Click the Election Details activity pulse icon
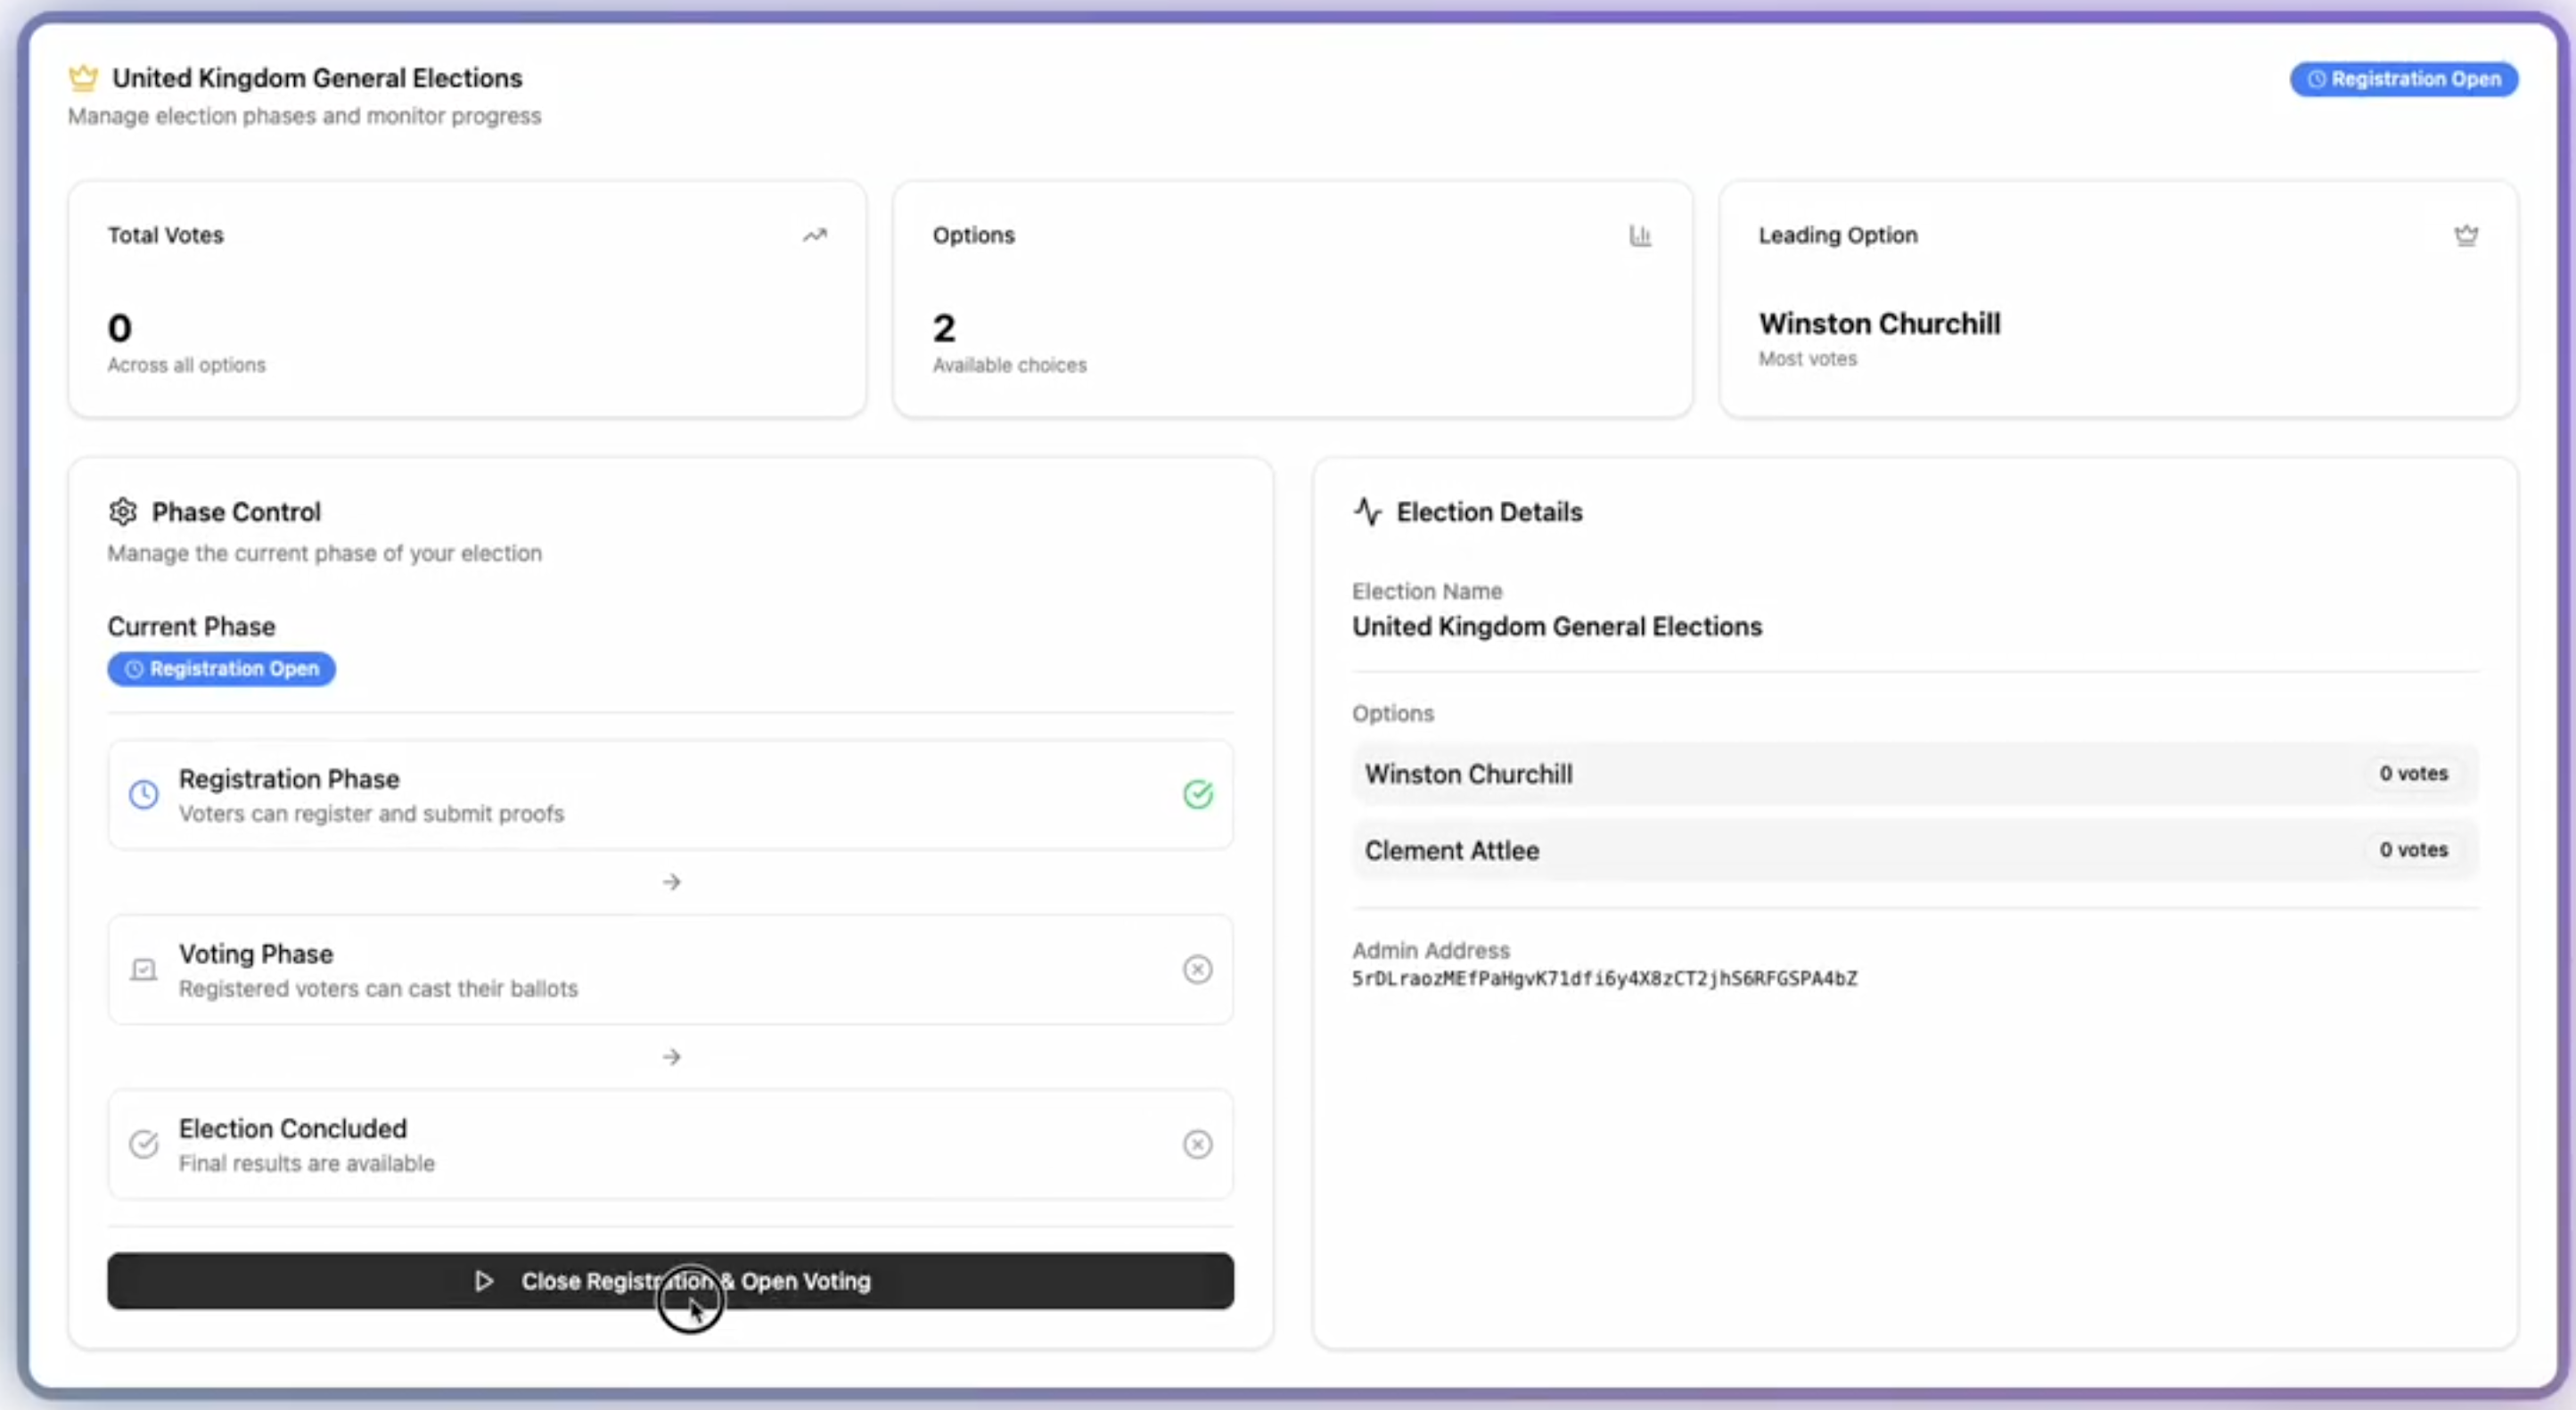 [1367, 511]
